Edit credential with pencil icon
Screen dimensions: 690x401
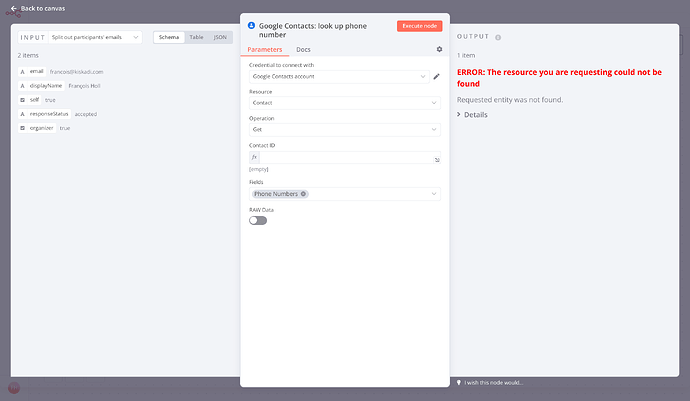click(x=436, y=77)
